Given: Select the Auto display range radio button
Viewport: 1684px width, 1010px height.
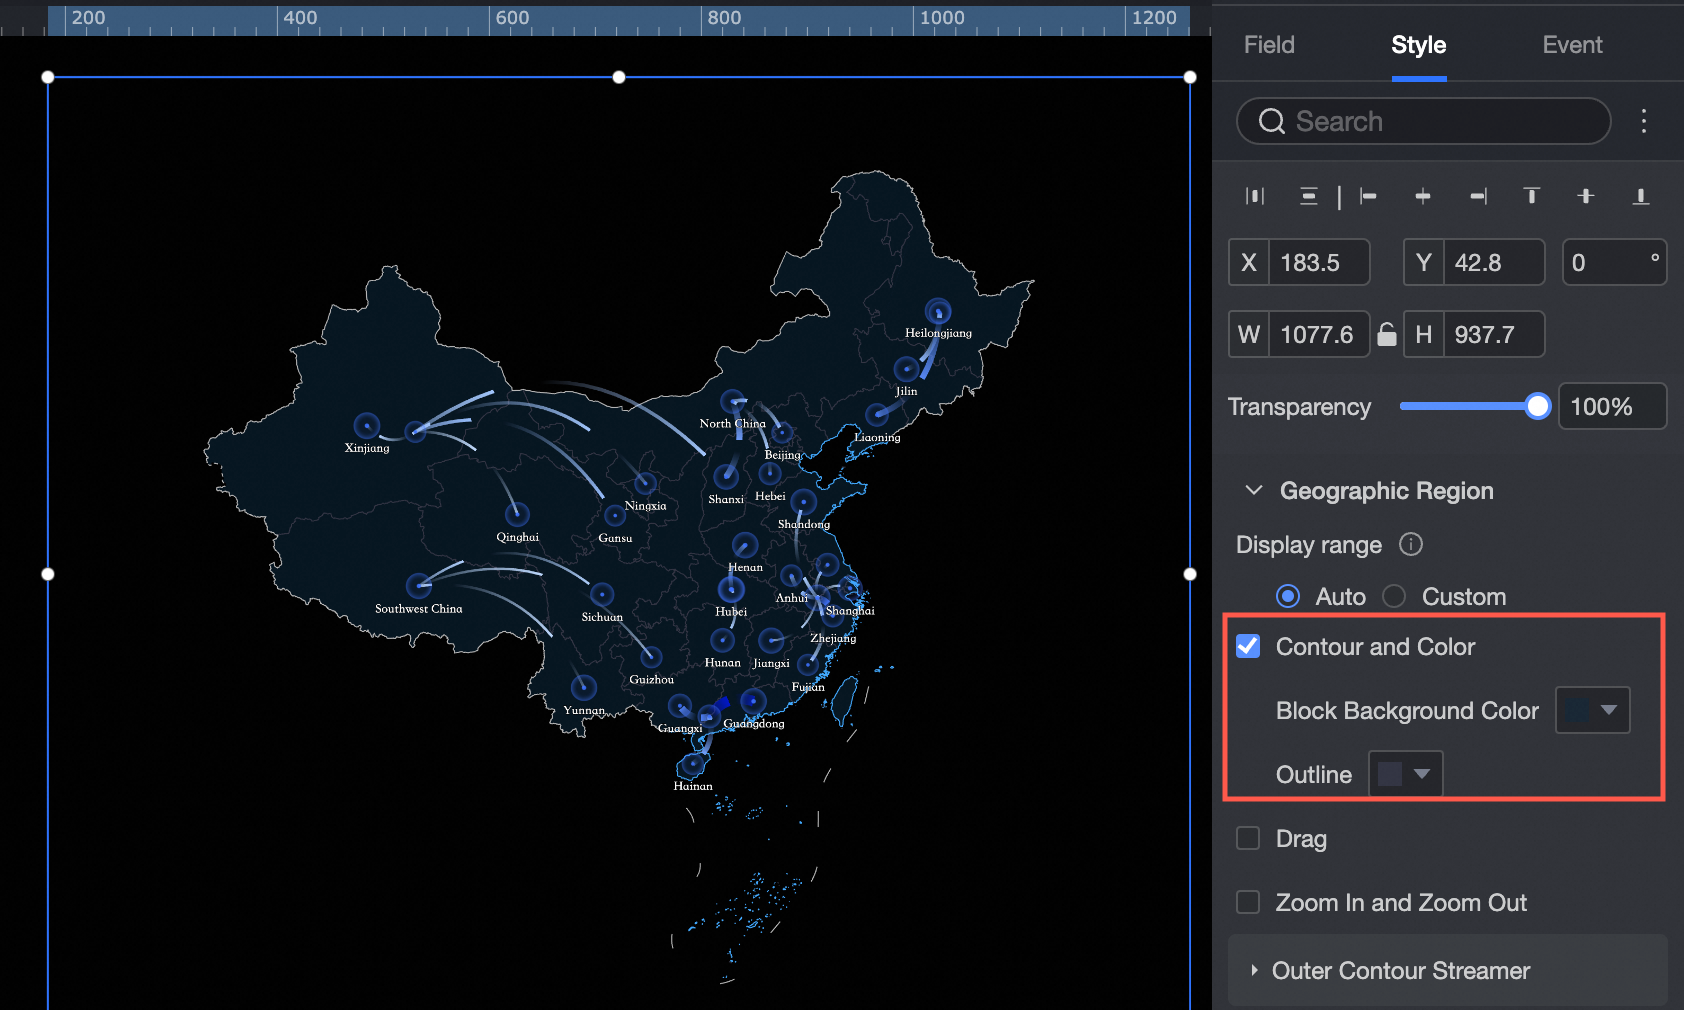Looking at the screenshot, I should (x=1288, y=596).
